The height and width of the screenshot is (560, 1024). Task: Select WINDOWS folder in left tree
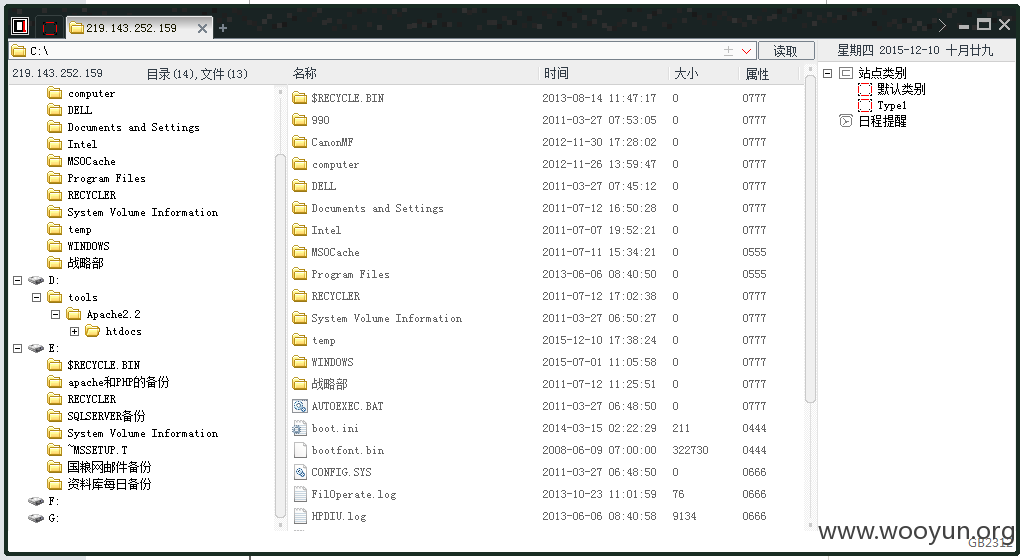click(x=88, y=246)
